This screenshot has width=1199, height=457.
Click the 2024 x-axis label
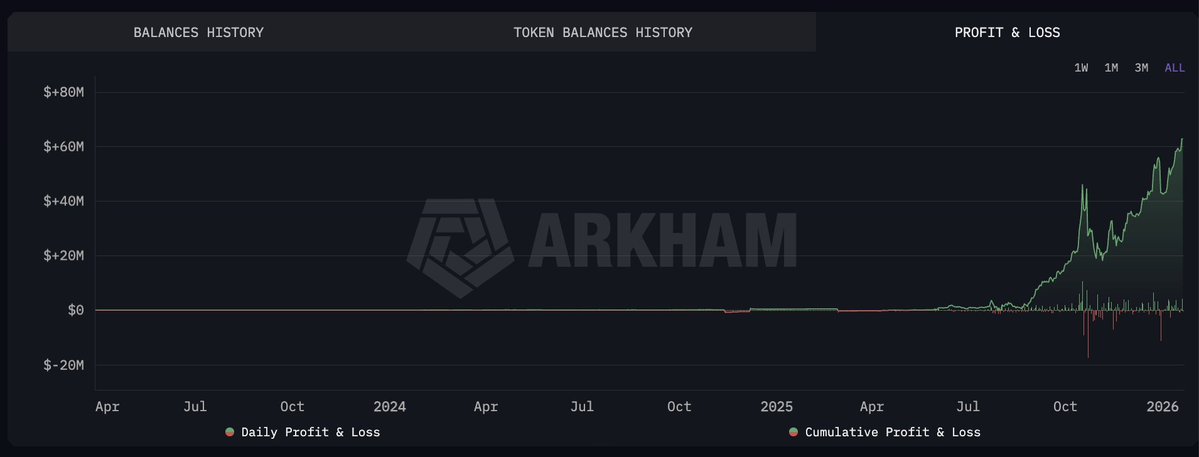[389, 407]
